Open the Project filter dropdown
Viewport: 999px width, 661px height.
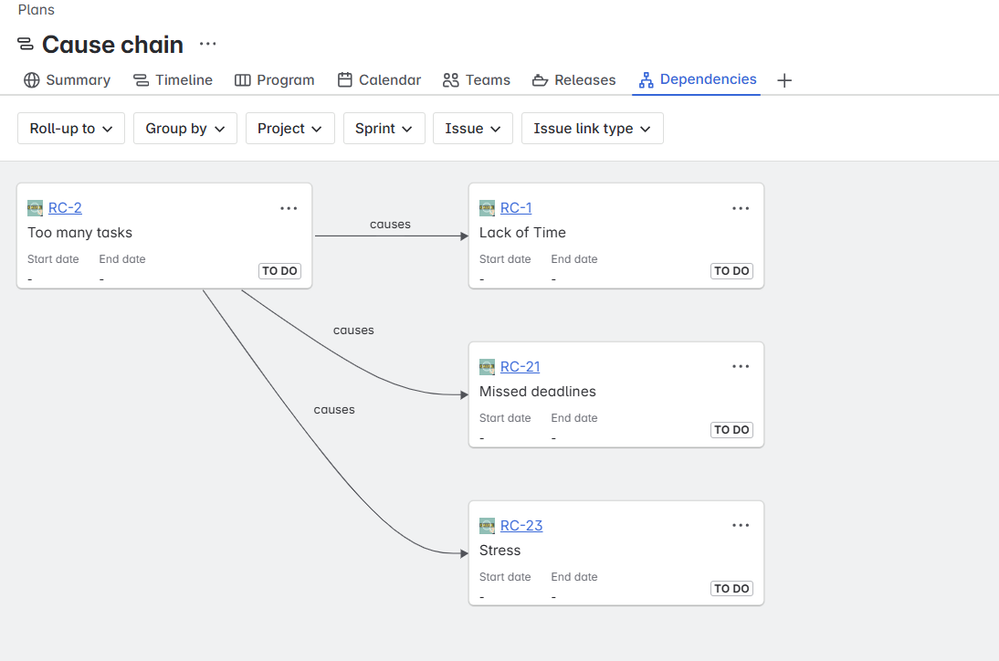coord(290,128)
